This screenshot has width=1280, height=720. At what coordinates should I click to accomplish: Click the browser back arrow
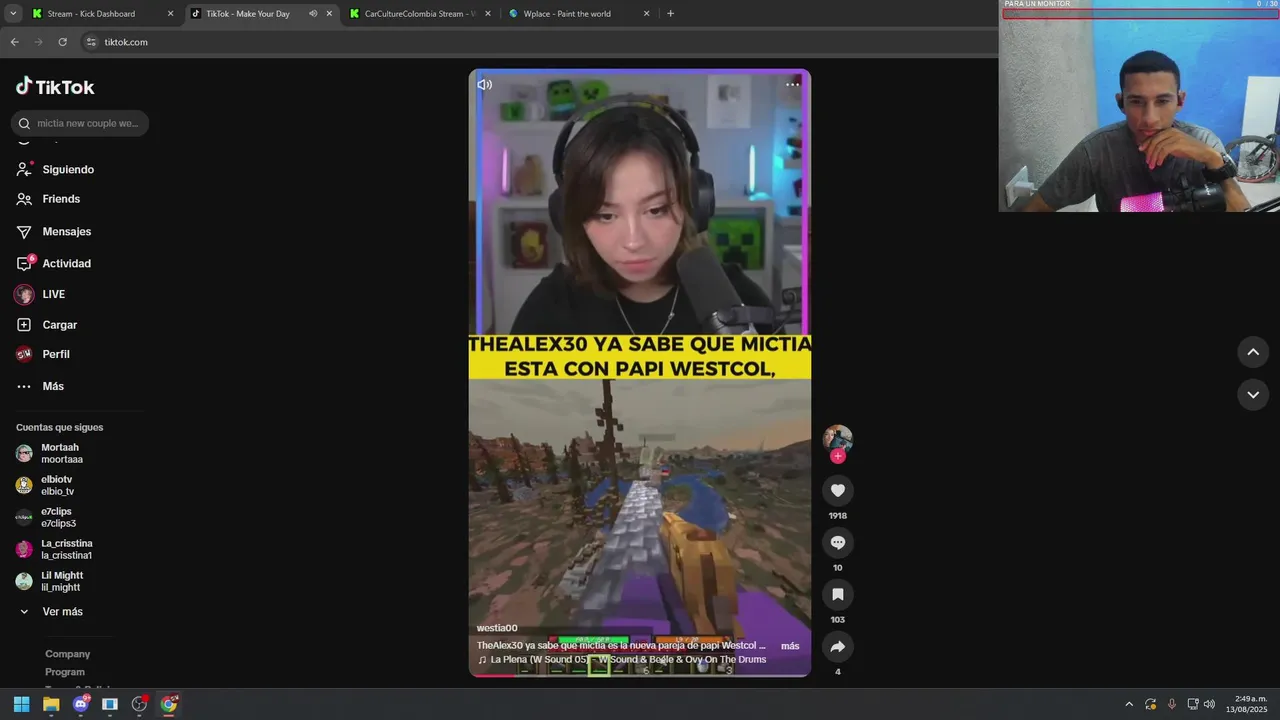click(14, 42)
